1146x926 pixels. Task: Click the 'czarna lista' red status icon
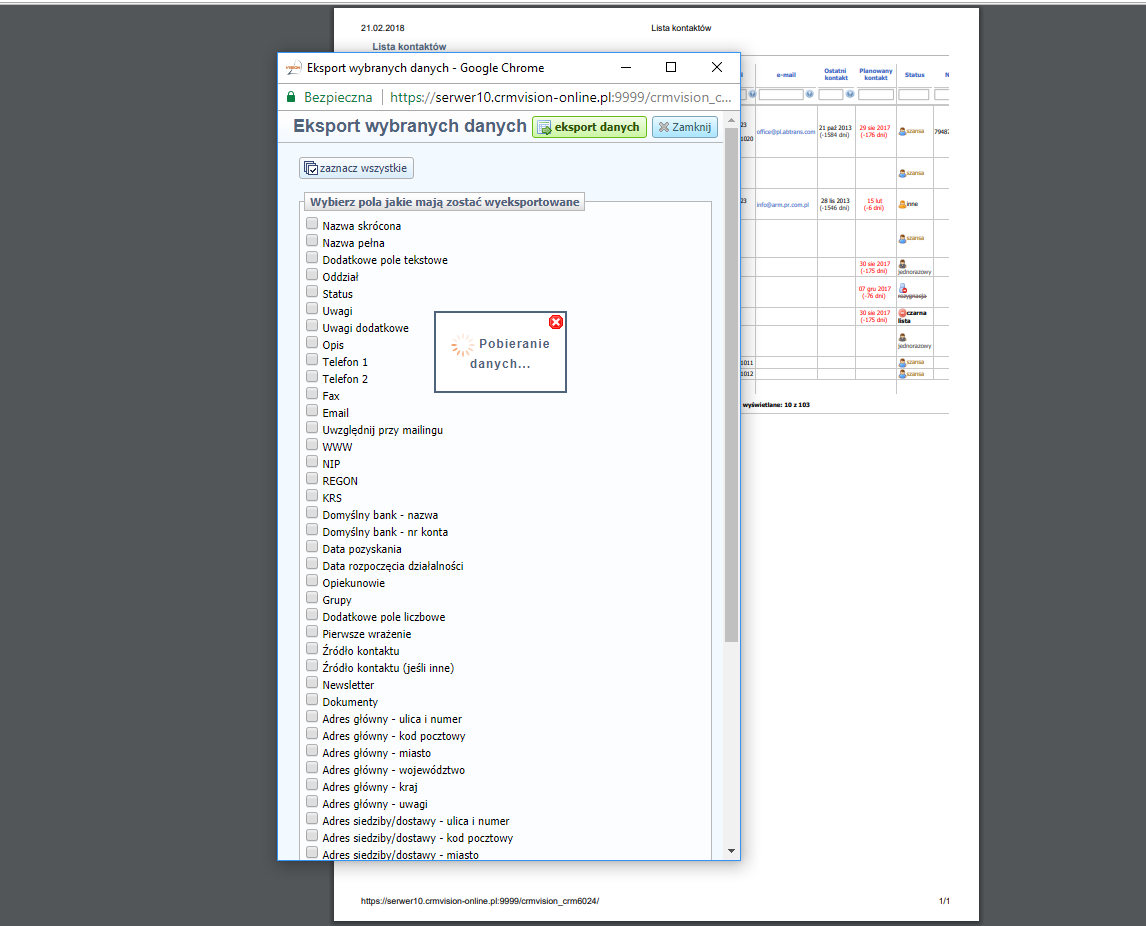[x=903, y=313]
